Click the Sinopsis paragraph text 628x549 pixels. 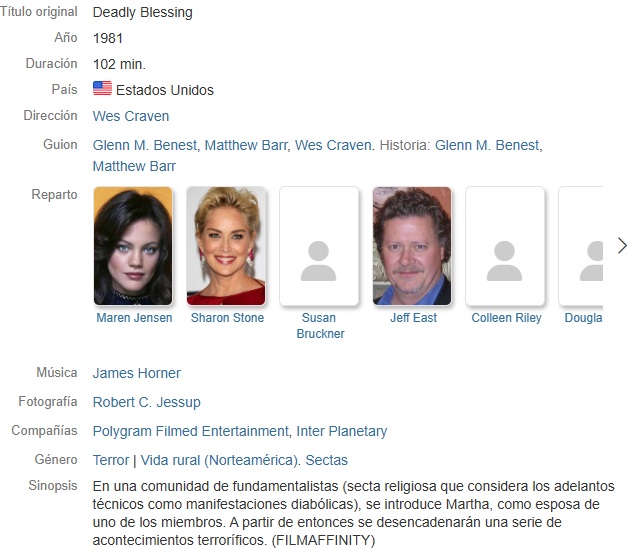pyautogui.click(x=354, y=513)
